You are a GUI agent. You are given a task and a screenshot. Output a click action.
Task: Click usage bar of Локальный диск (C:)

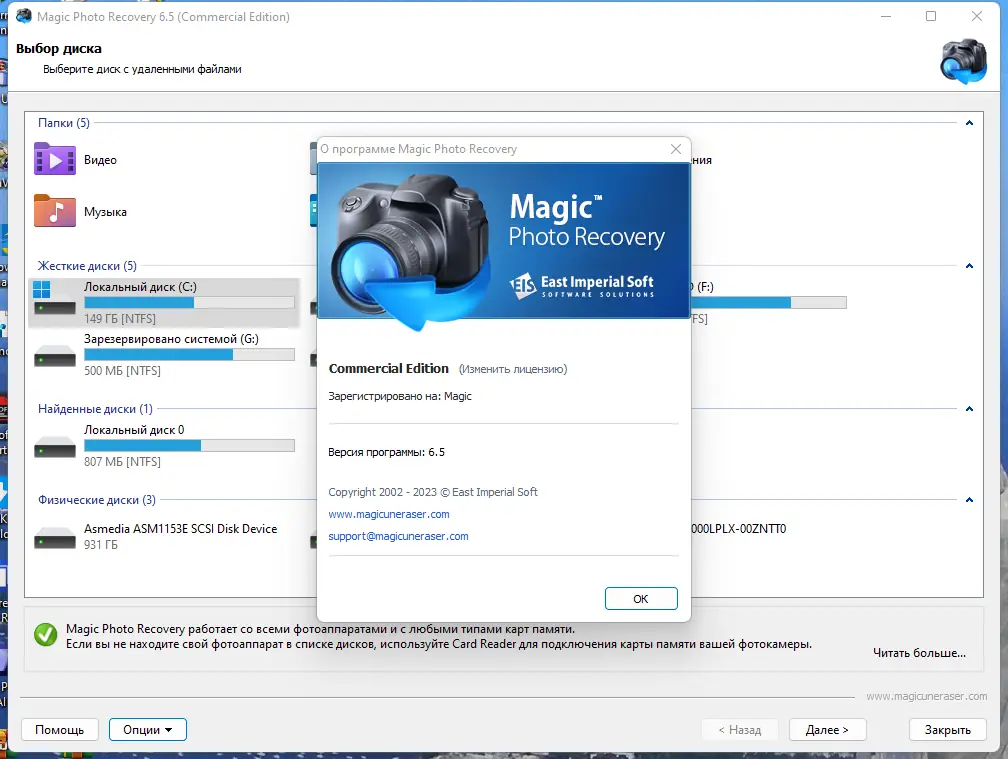click(189, 303)
